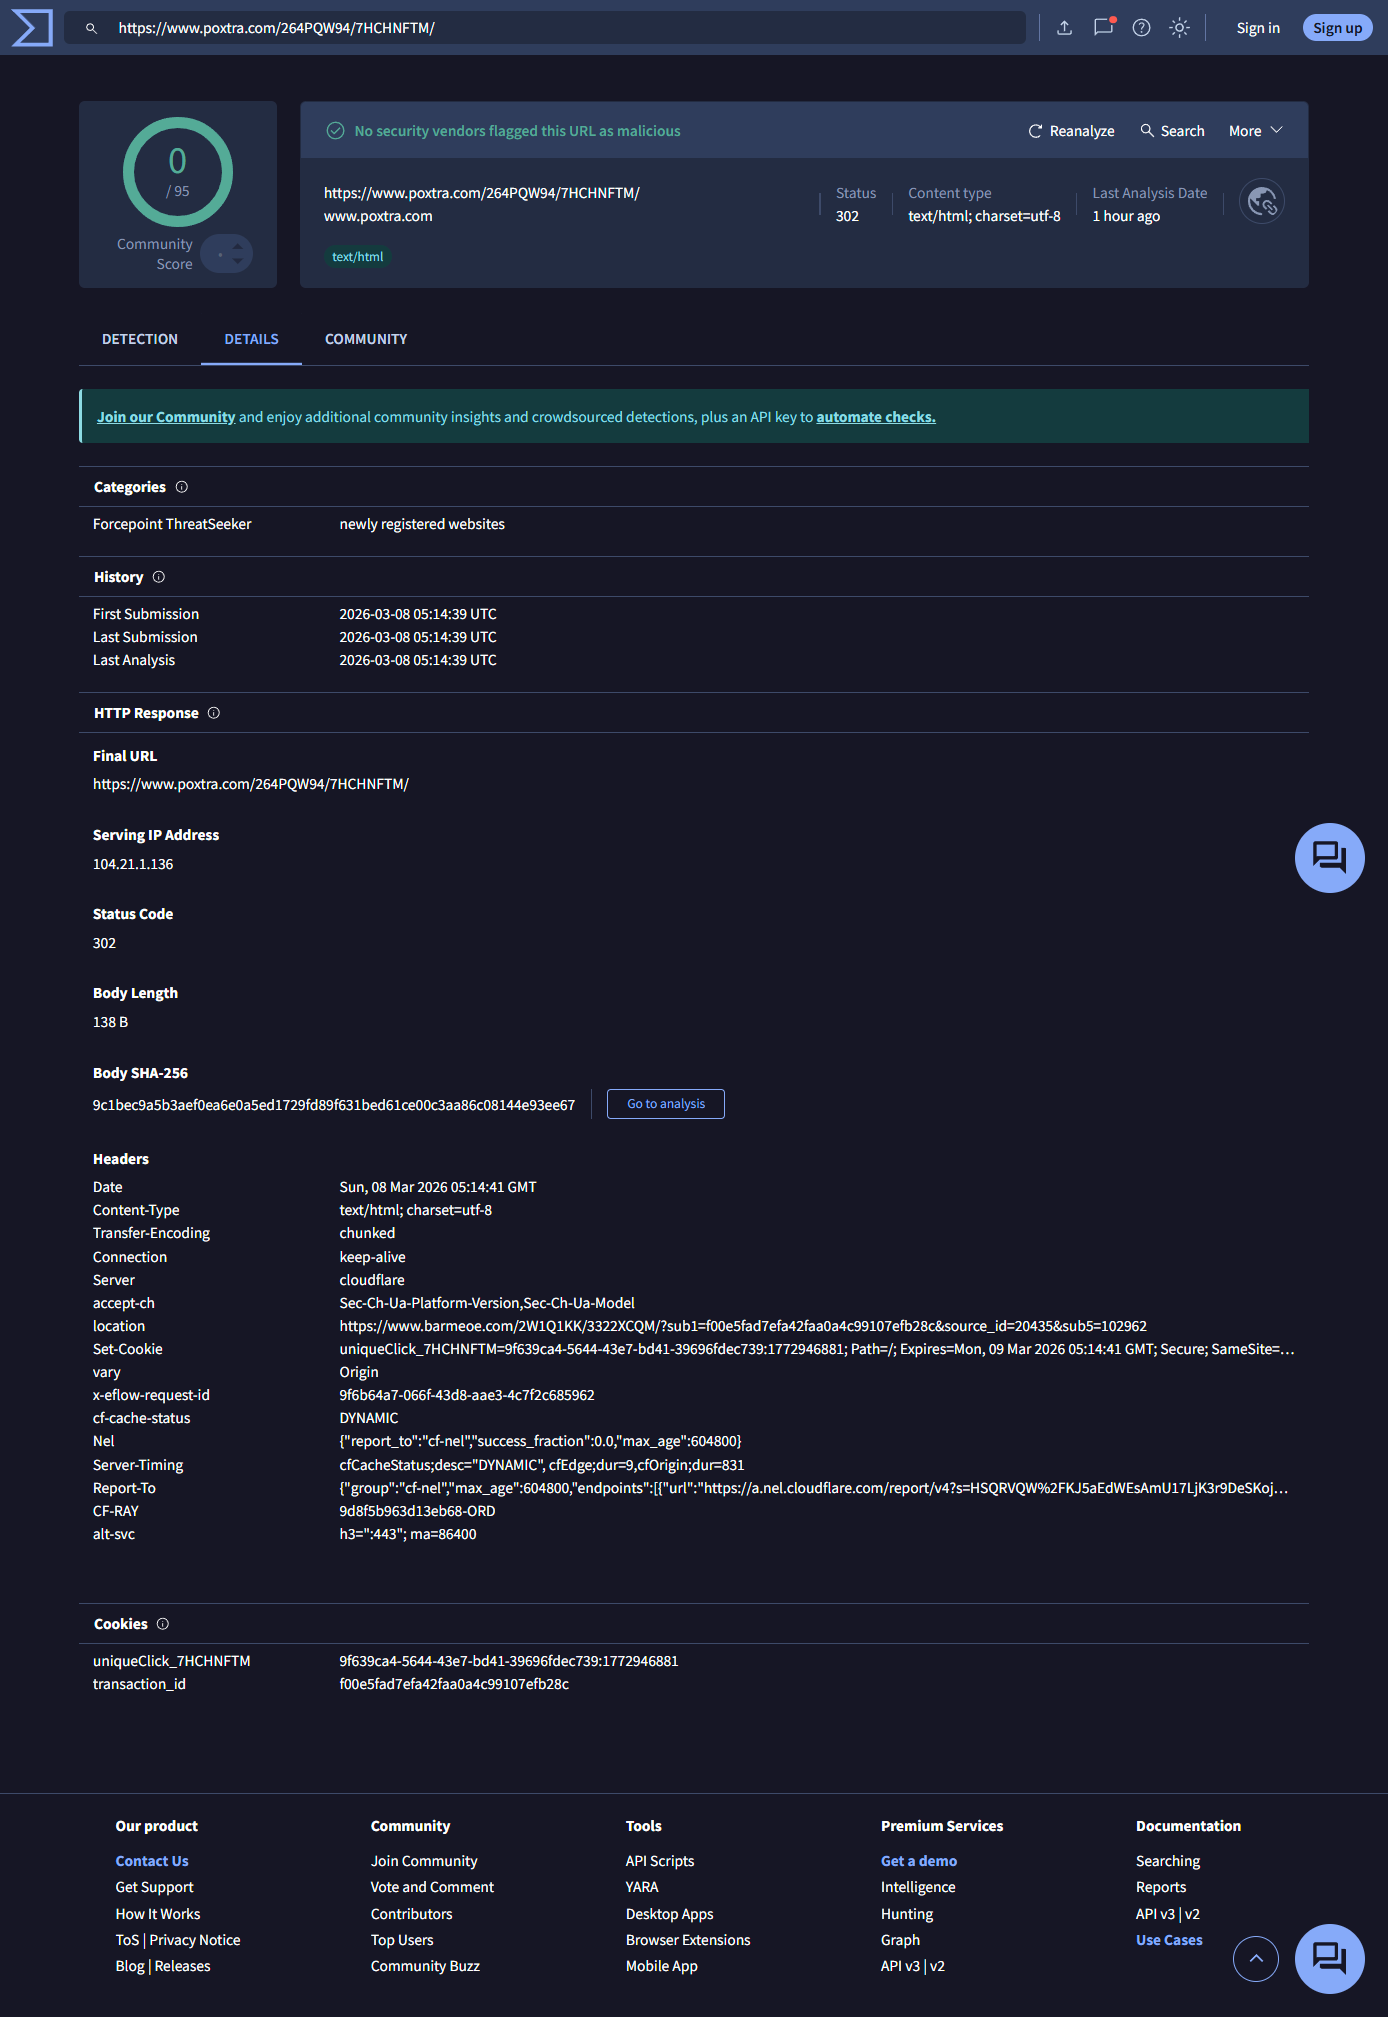Image resolution: width=1388 pixels, height=2017 pixels.
Task: Click the Get a demo link
Action: [x=919, y=1861]
